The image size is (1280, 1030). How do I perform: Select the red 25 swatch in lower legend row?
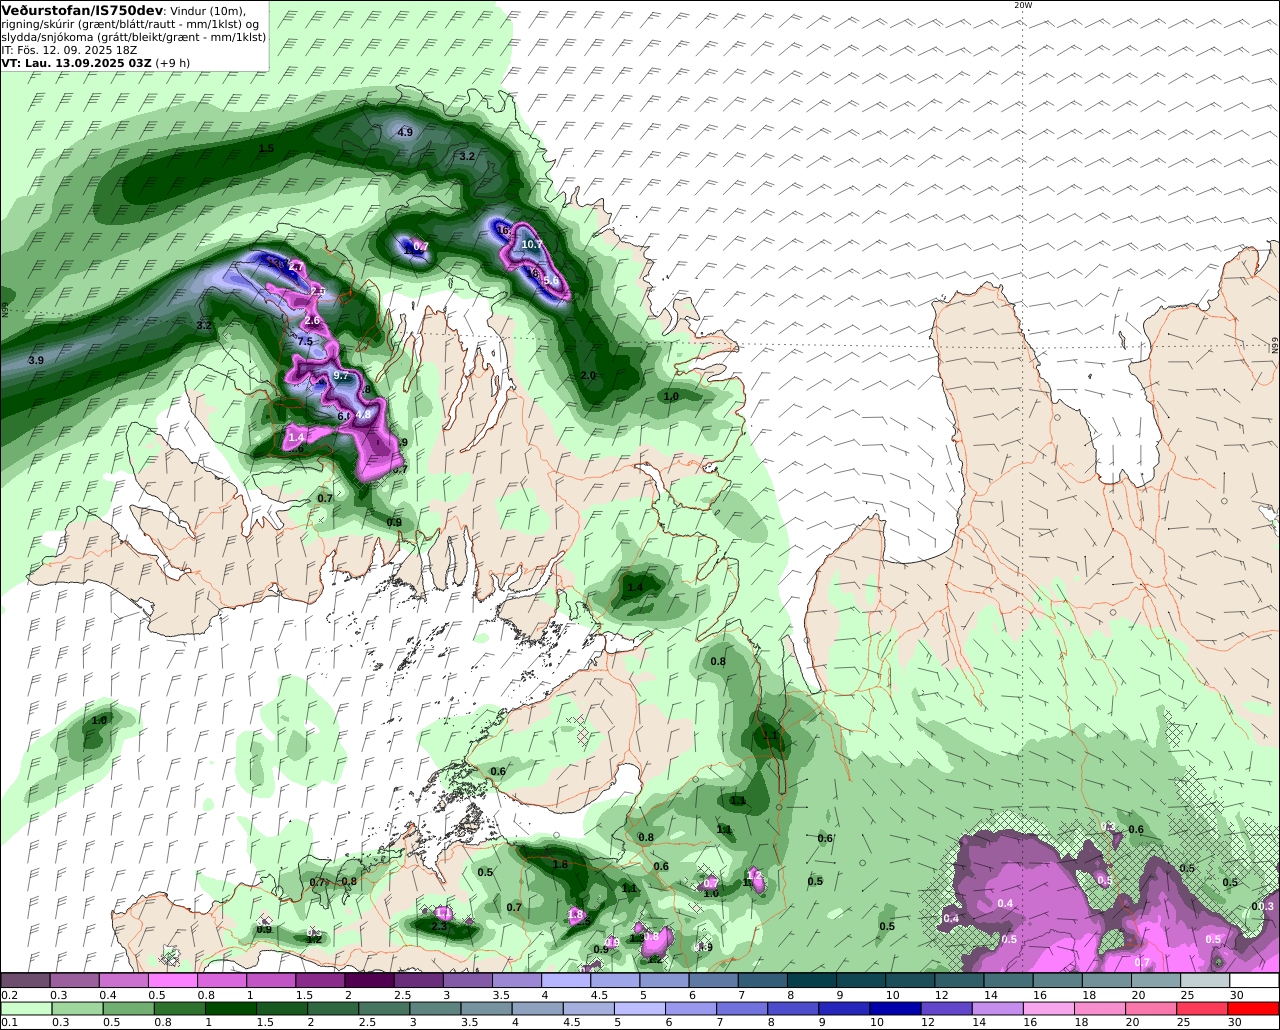(x=1202, y=1009)
